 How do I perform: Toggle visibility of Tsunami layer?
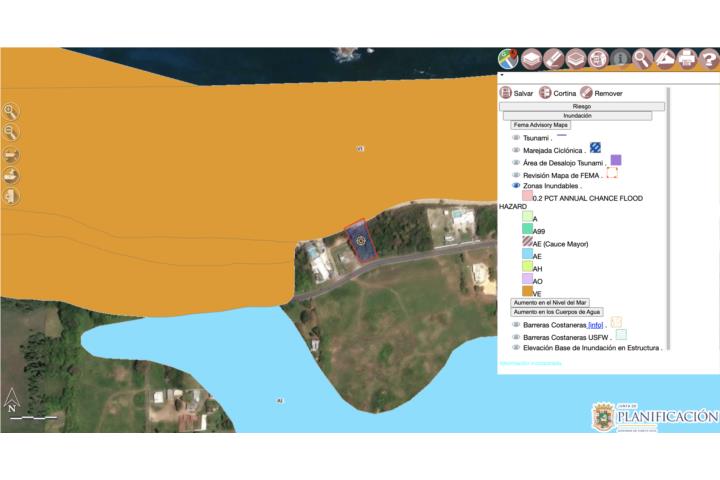point(516,138)
